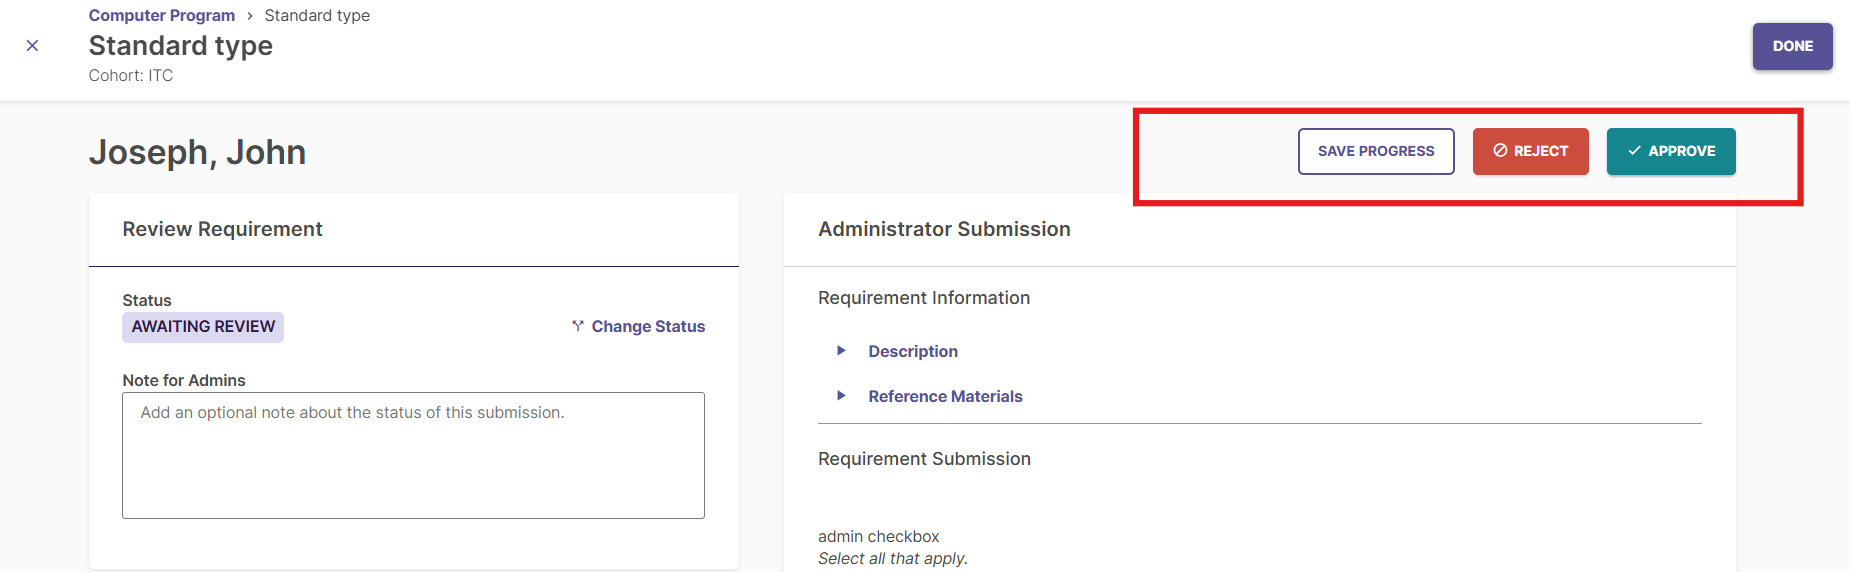
Task: Click the Joseph, John name heading
Action: pyautogui.click(x=197, y=152)
